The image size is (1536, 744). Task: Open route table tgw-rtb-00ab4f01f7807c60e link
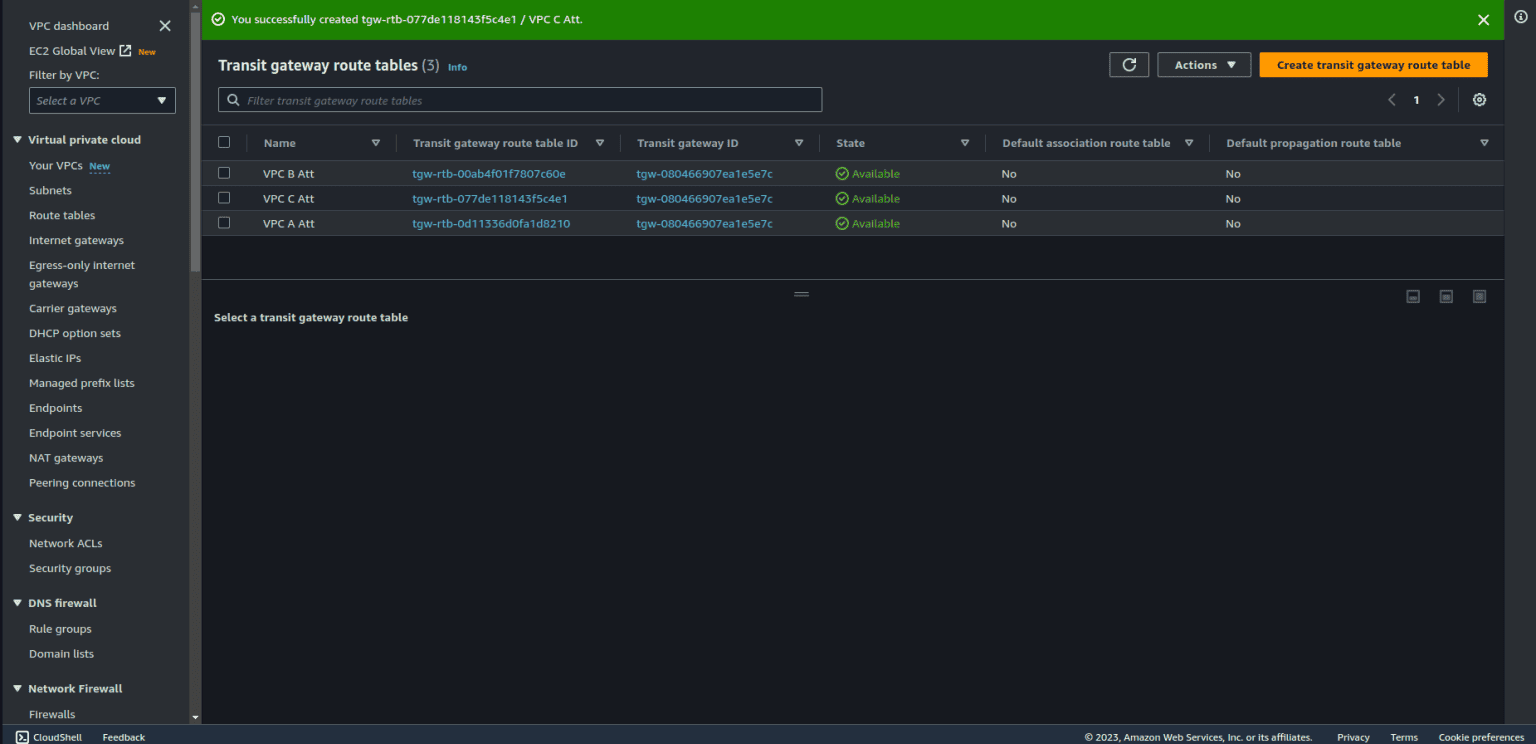click(489, 174)
